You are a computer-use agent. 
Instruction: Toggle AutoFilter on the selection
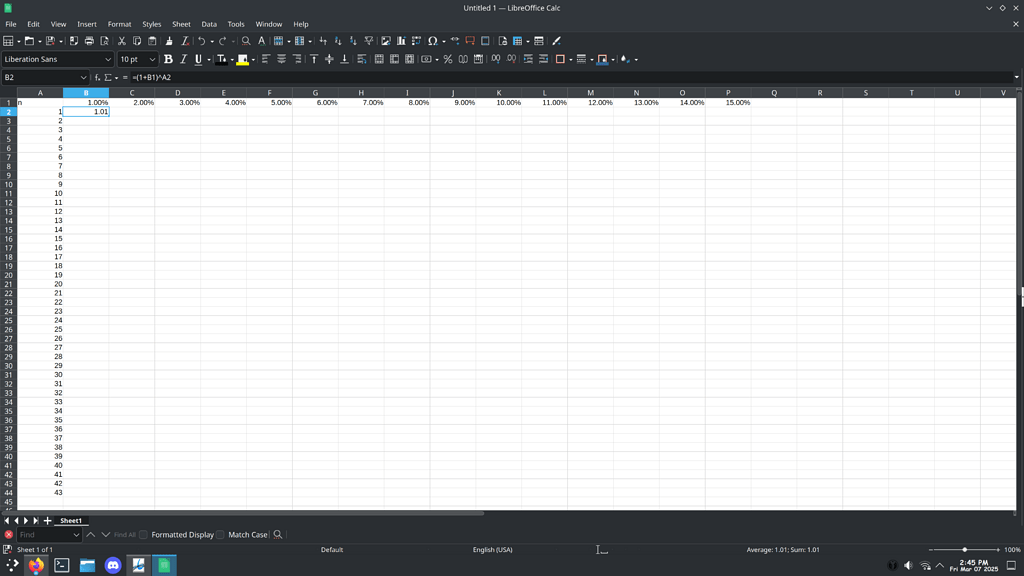pos(368,41)
